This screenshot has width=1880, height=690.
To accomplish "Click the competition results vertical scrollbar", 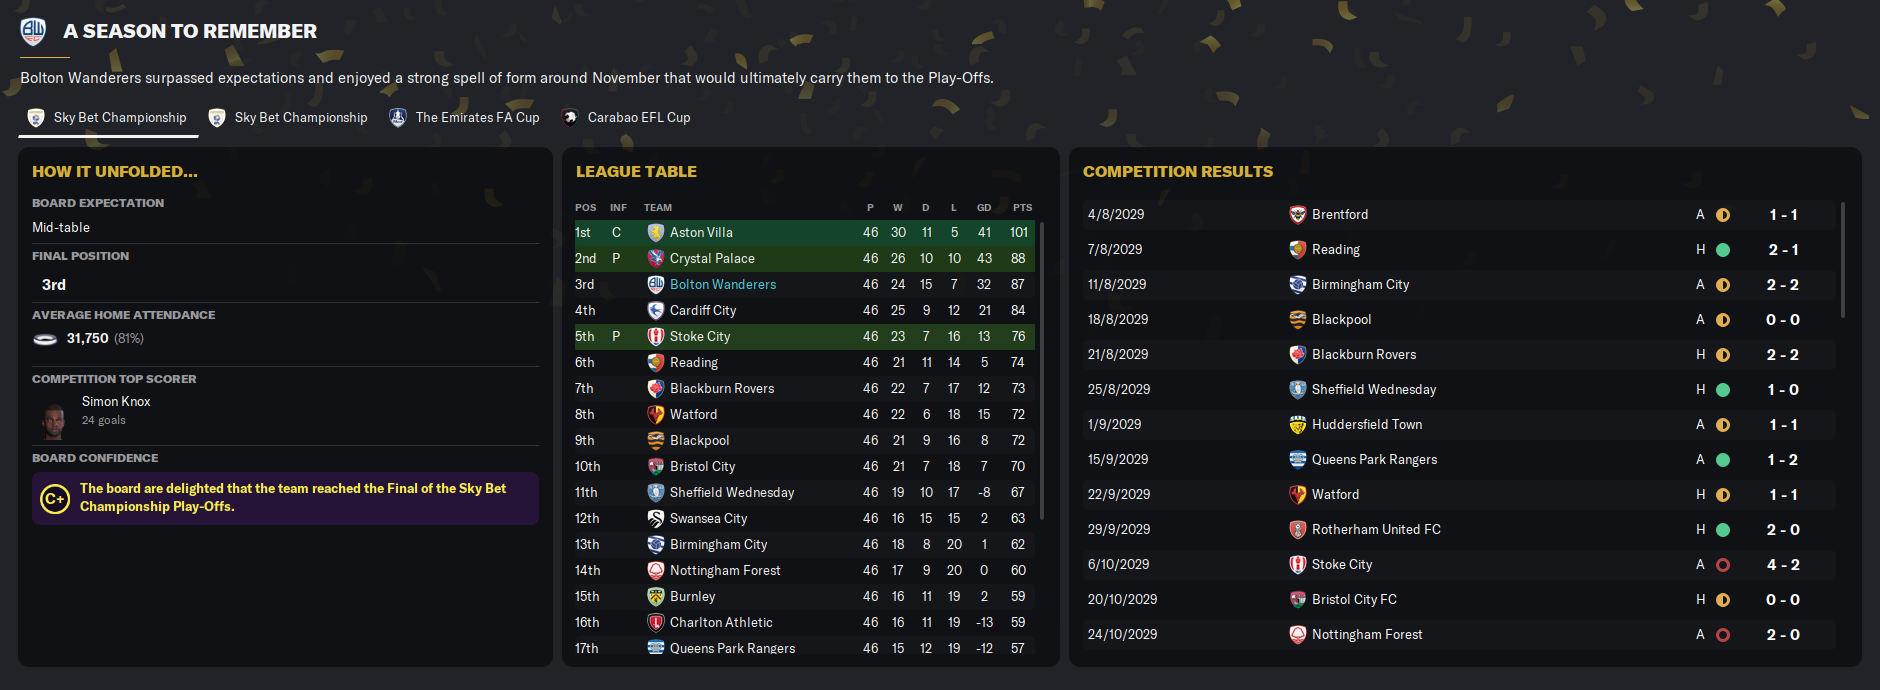I will click(x=1843, y=260).
